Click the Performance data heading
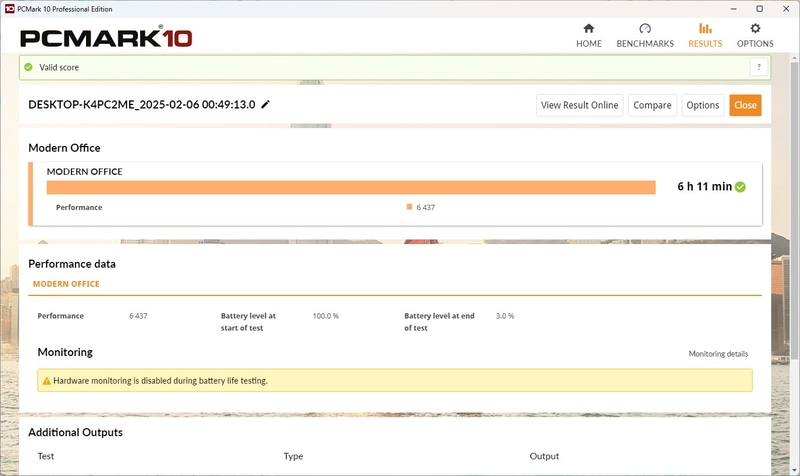800x476 pixels. tap(72, 264)
